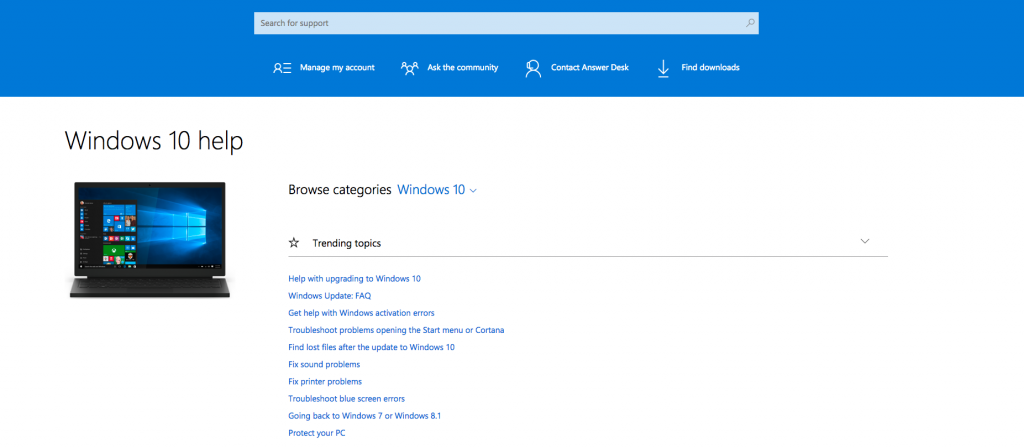Open Going back to Windows 7 link
1024x448 pixels.
point(364,415)
